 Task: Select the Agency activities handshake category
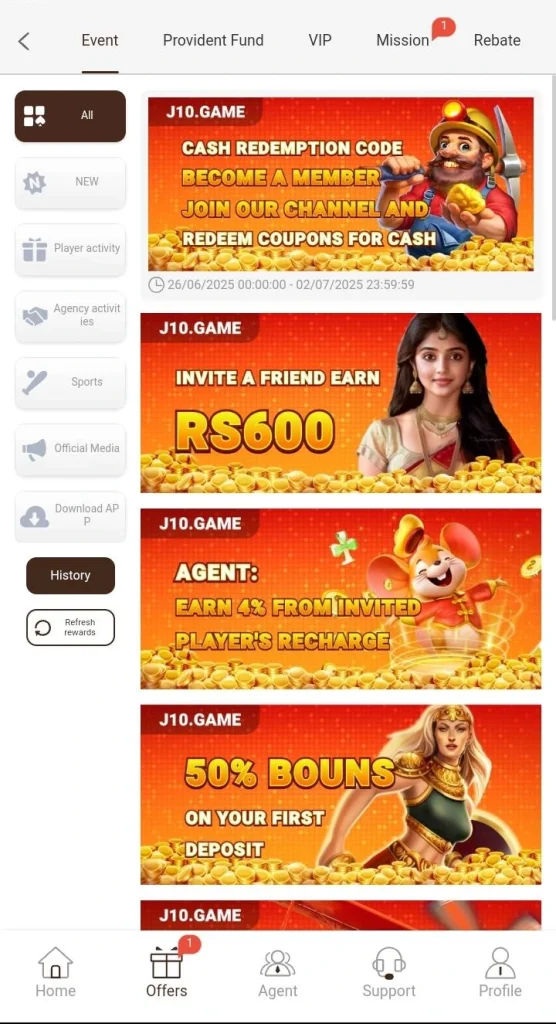click(x=71, y=316)
